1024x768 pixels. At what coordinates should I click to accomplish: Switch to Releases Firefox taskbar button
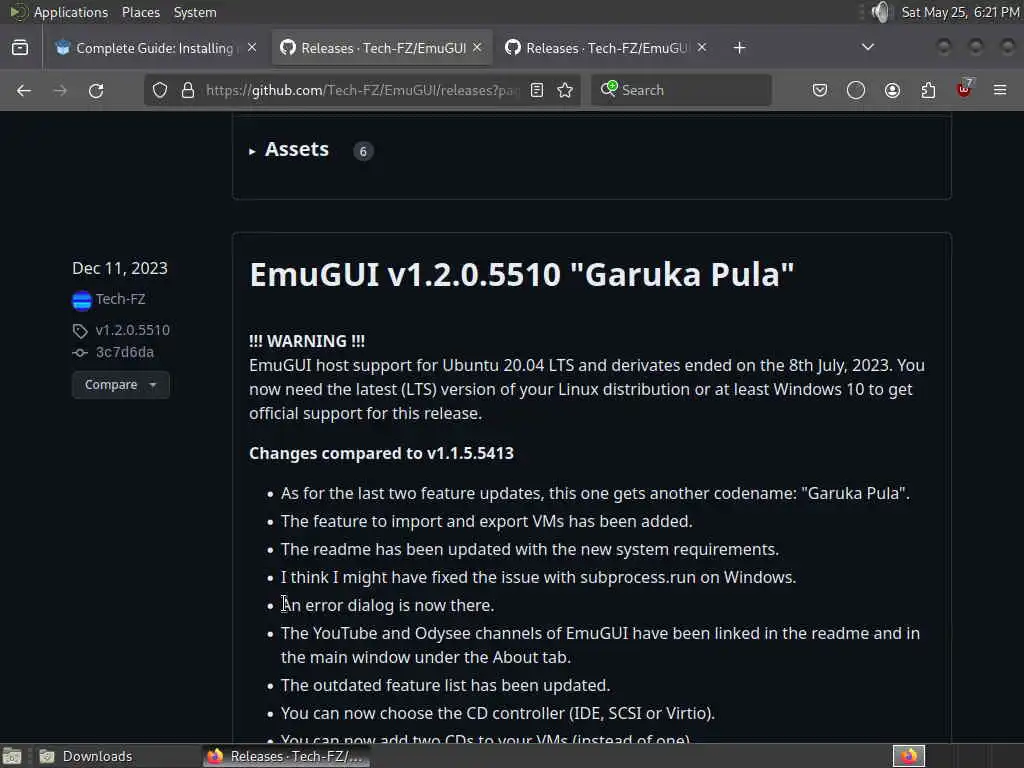(x=286, y=756)
